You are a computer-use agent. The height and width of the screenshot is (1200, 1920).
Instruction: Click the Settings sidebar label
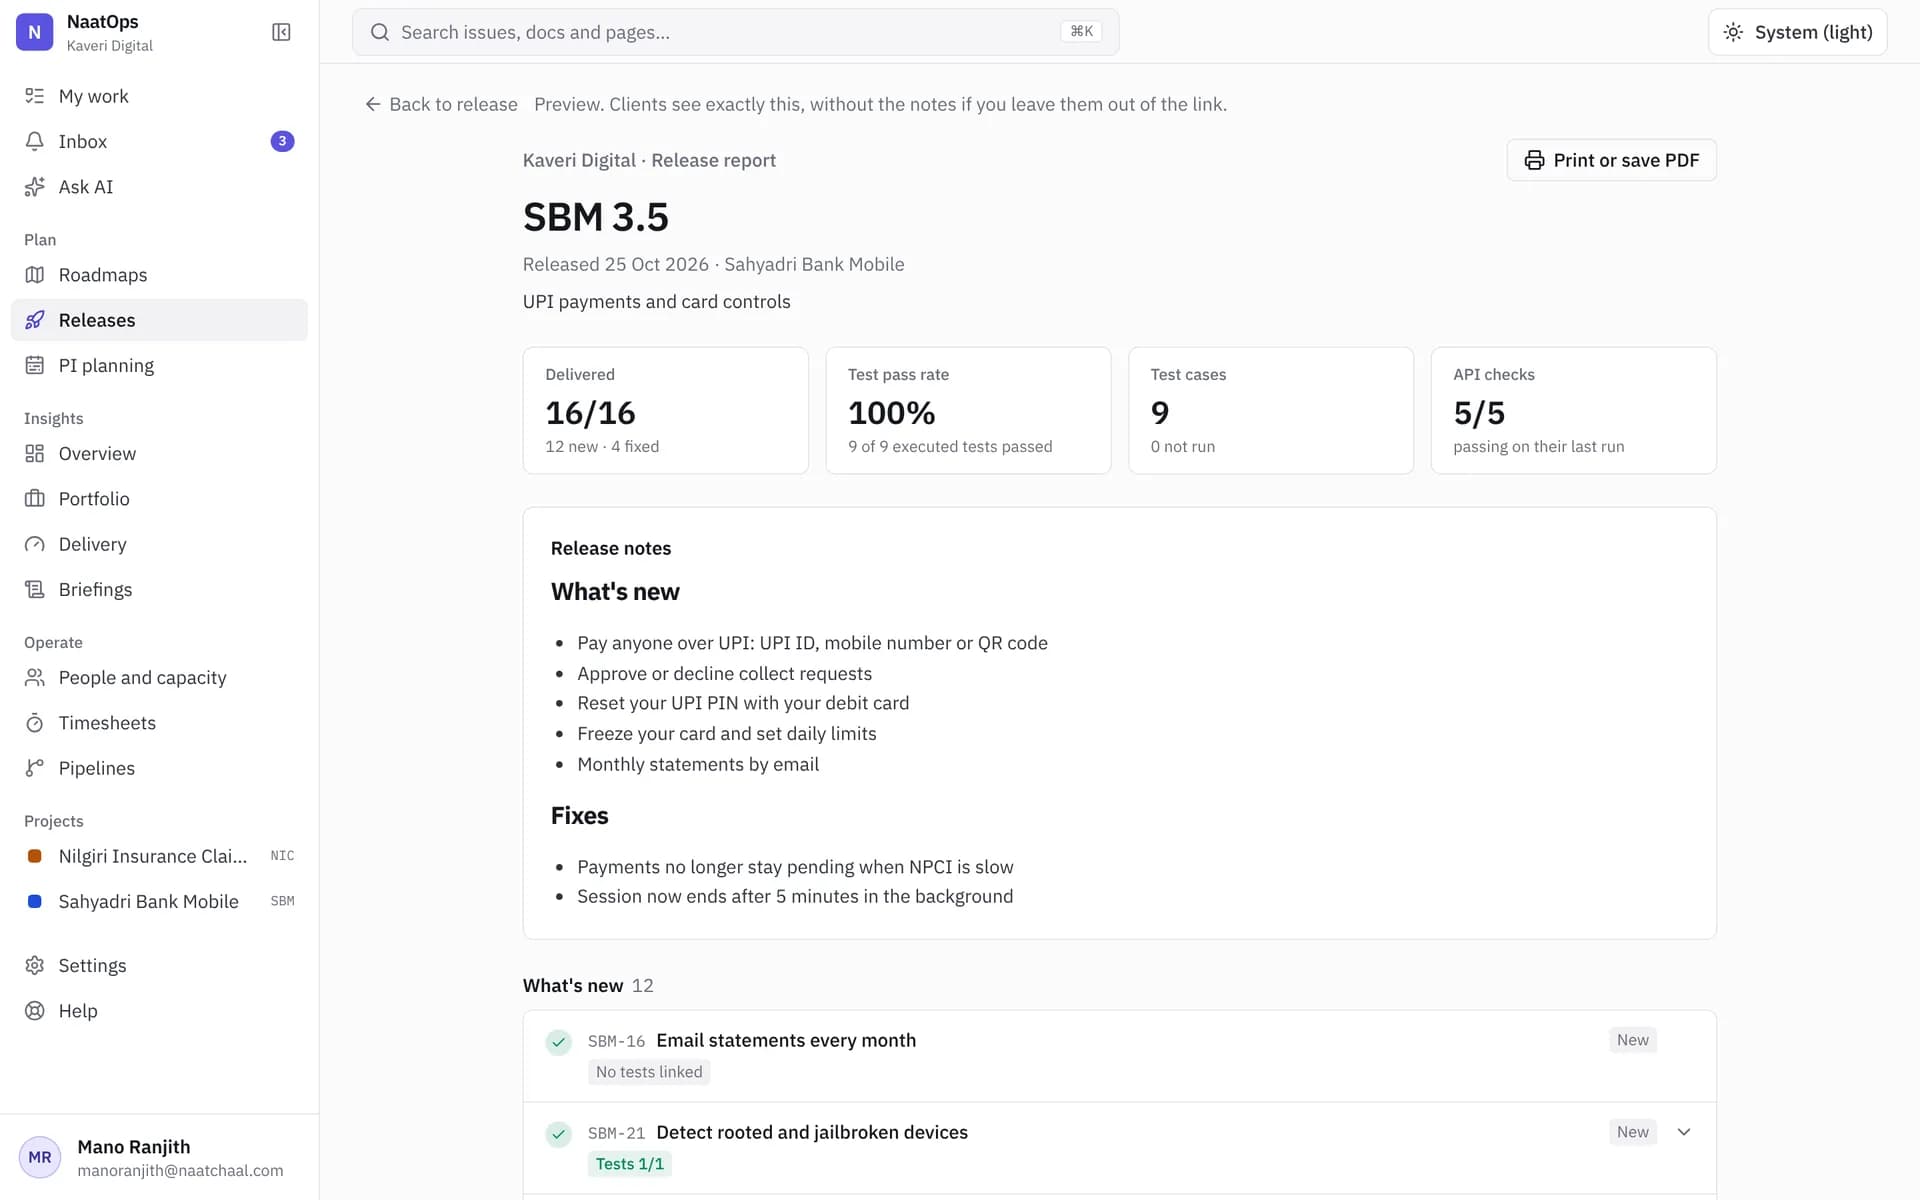point(92,965)
